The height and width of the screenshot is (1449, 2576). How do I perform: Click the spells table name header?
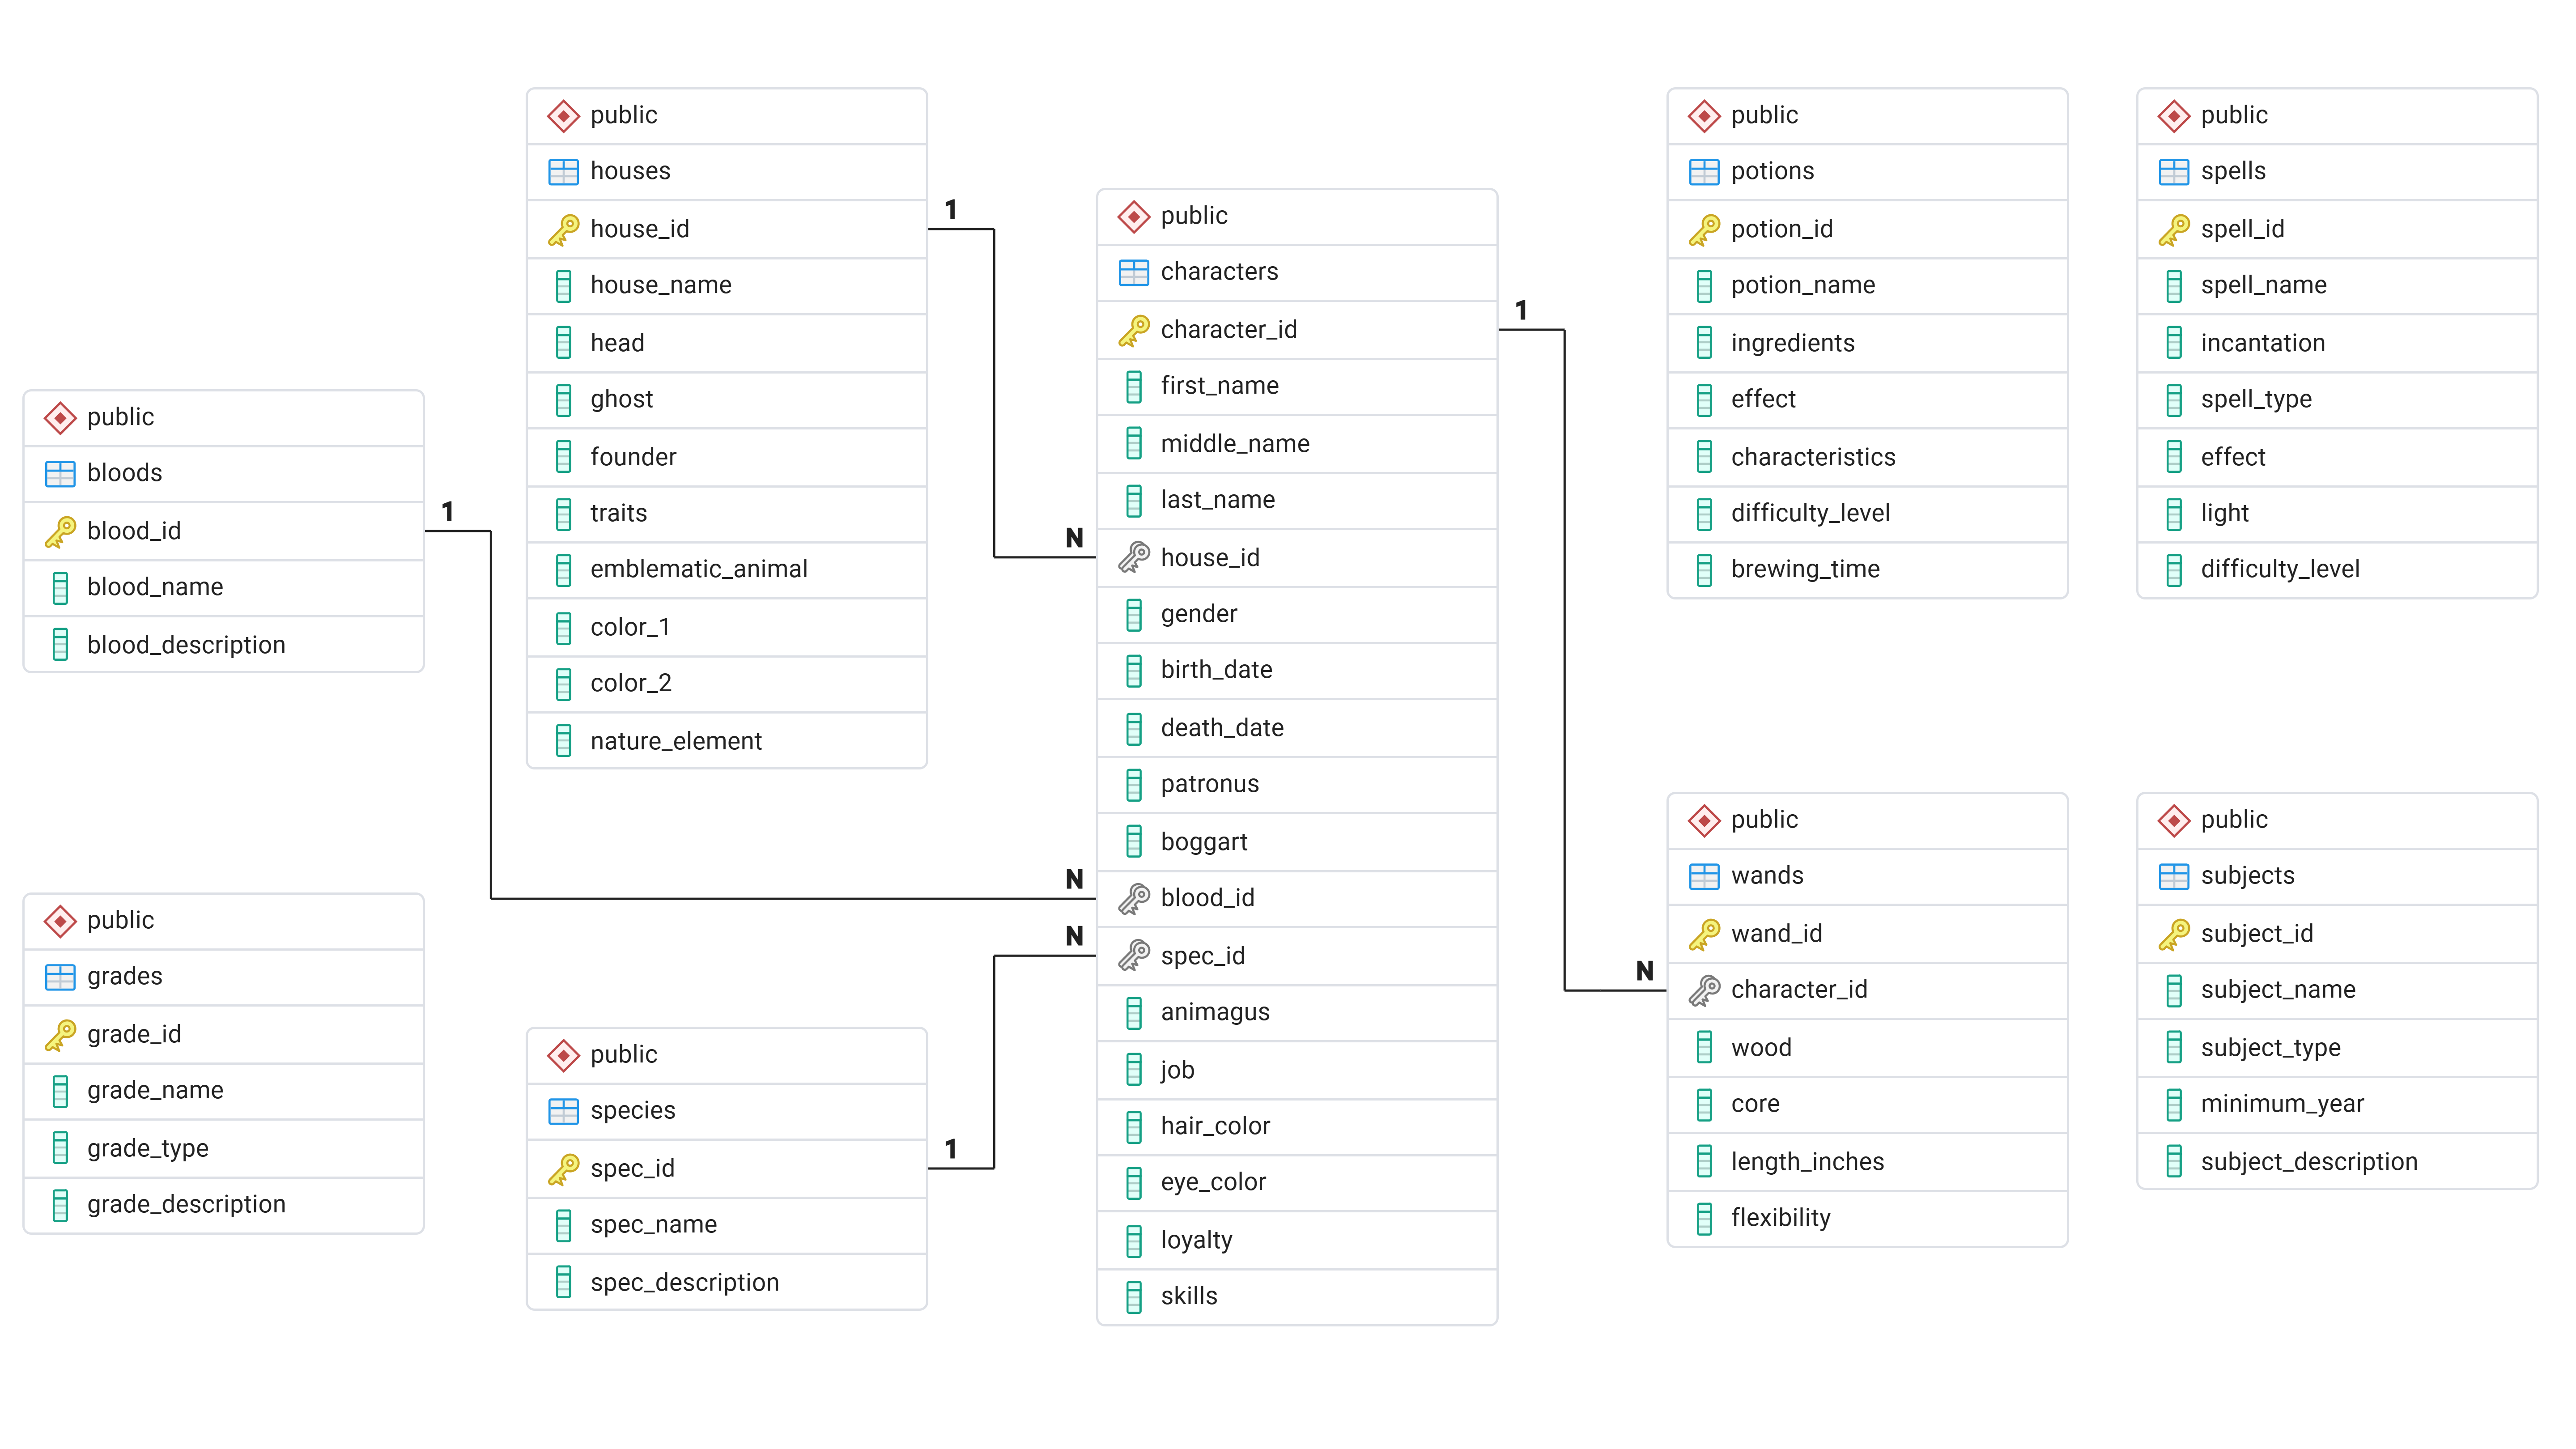pyautogui.click(x=2232, y=171)
